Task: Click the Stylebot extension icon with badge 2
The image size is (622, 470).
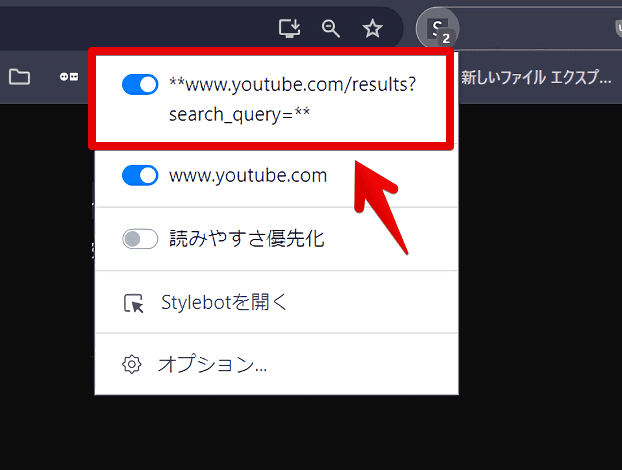Action: 438,29
